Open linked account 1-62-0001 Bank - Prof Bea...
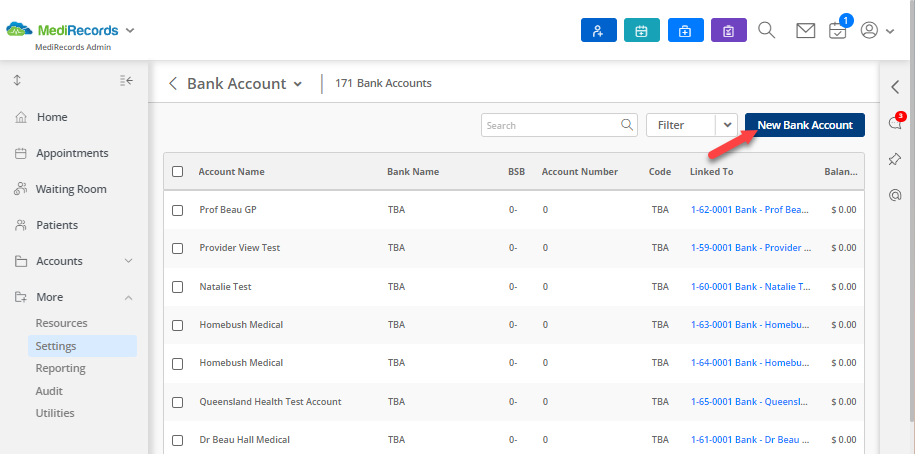Viewport: 915px width, 454px height. (750, 209)
